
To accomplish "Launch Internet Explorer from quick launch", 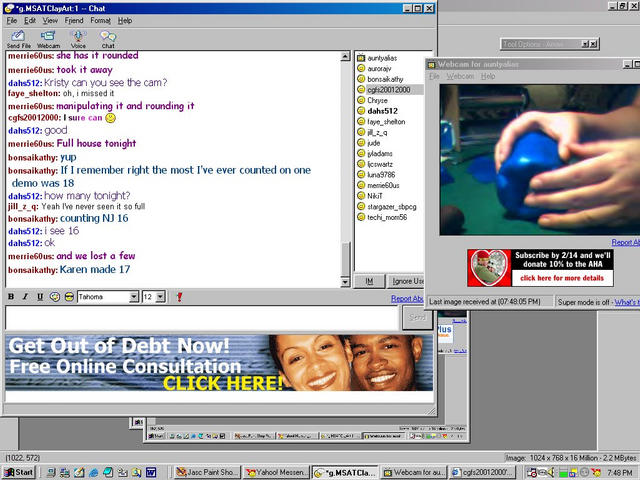I will [x=93, y=472].
